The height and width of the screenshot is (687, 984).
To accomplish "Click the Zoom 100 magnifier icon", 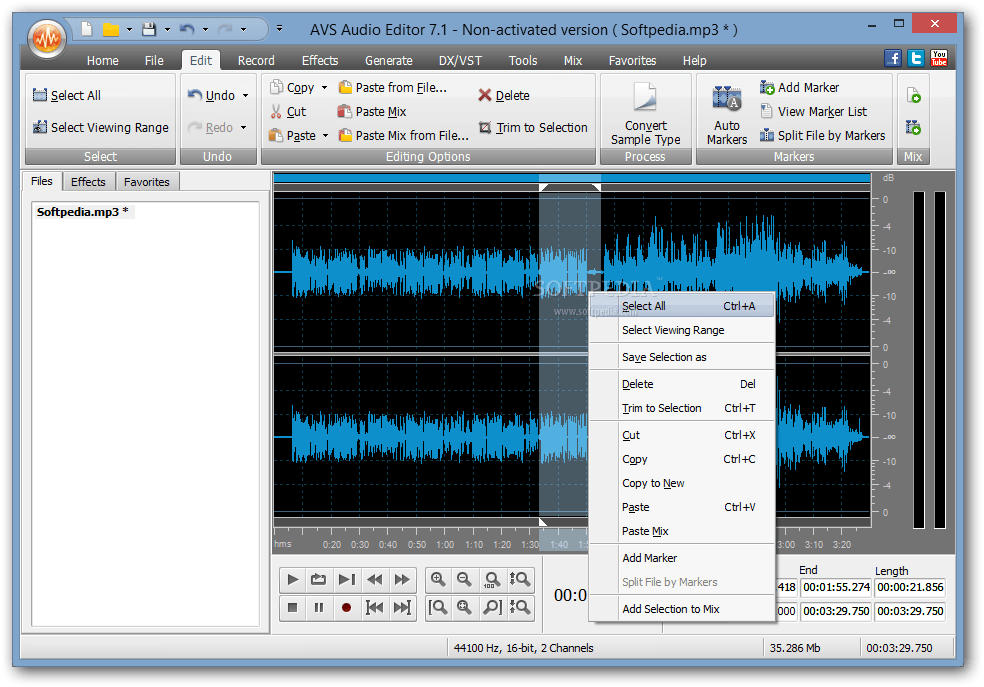I will (492, 579).
